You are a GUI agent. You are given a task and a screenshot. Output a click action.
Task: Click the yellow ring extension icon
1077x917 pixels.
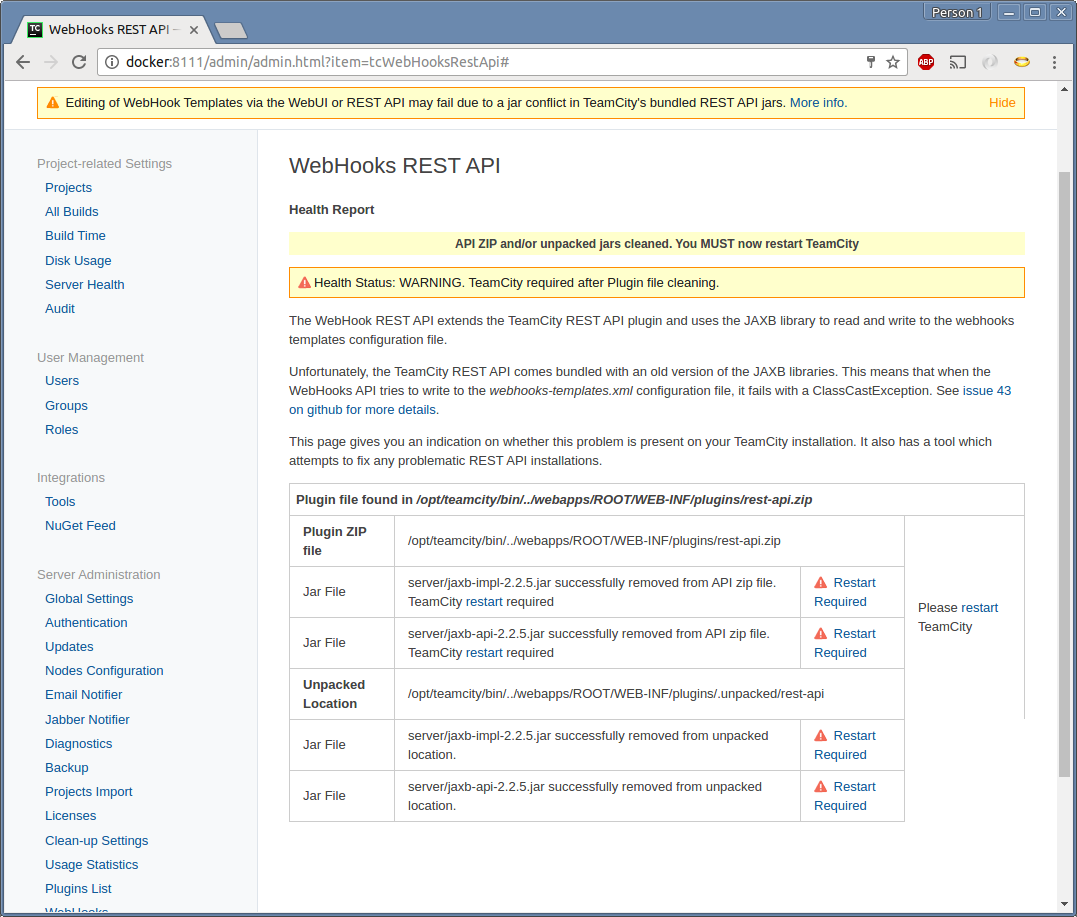click(1022, 62)
